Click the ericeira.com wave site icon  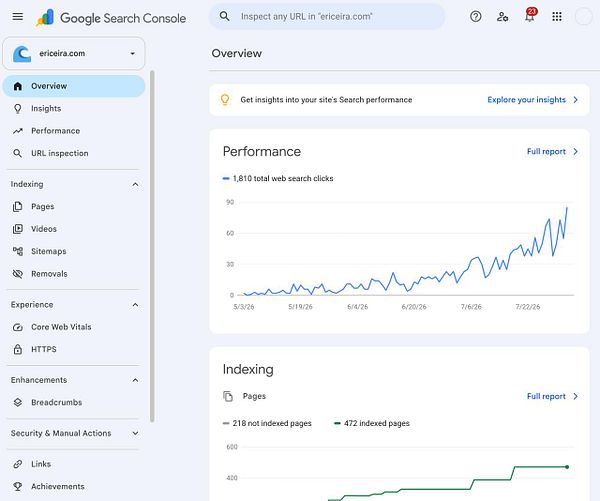click(22, 54)
